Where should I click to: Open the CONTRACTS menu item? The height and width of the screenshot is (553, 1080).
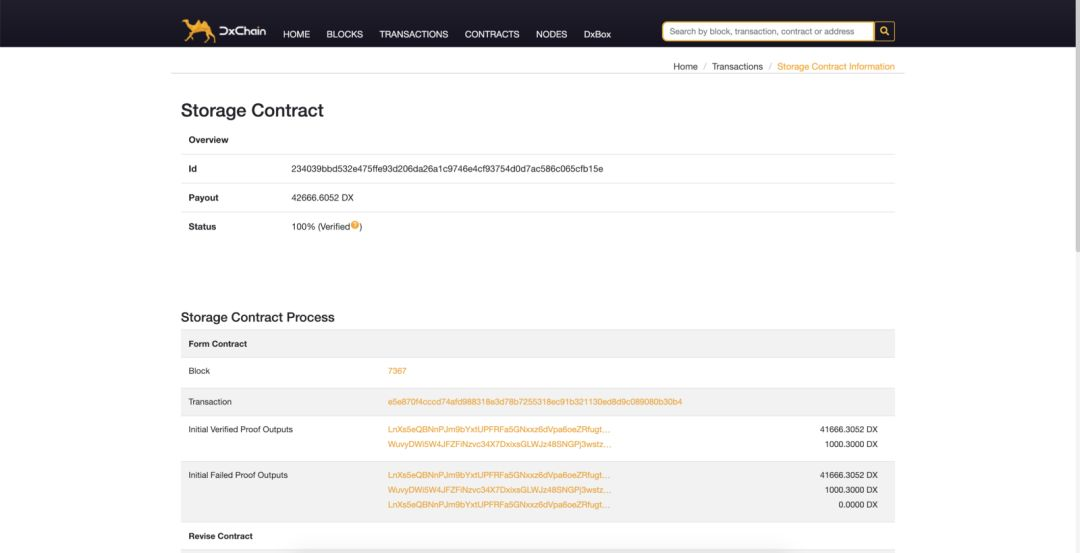[x=492, y=34]
